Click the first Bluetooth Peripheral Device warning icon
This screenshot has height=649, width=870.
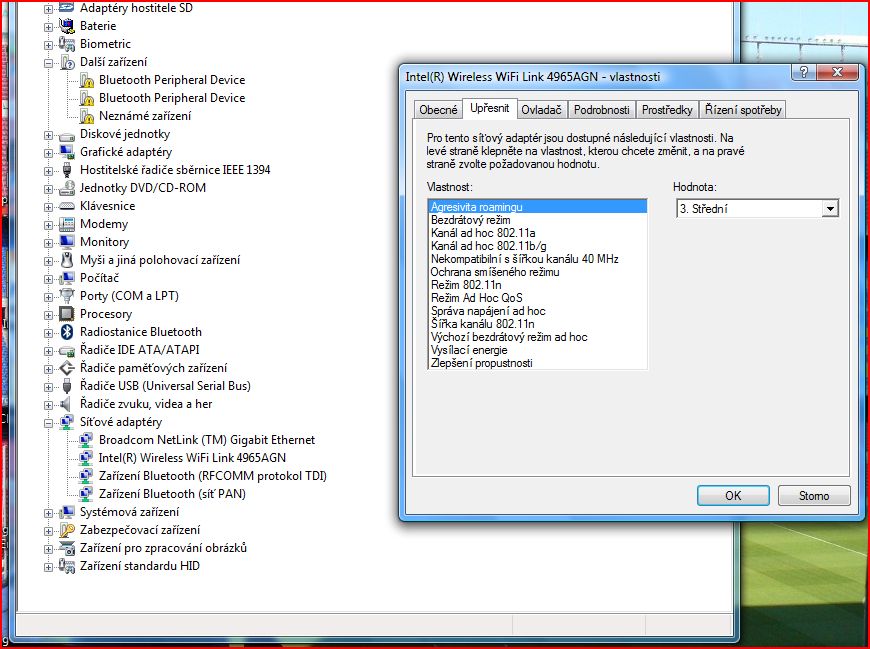(87, 80)
